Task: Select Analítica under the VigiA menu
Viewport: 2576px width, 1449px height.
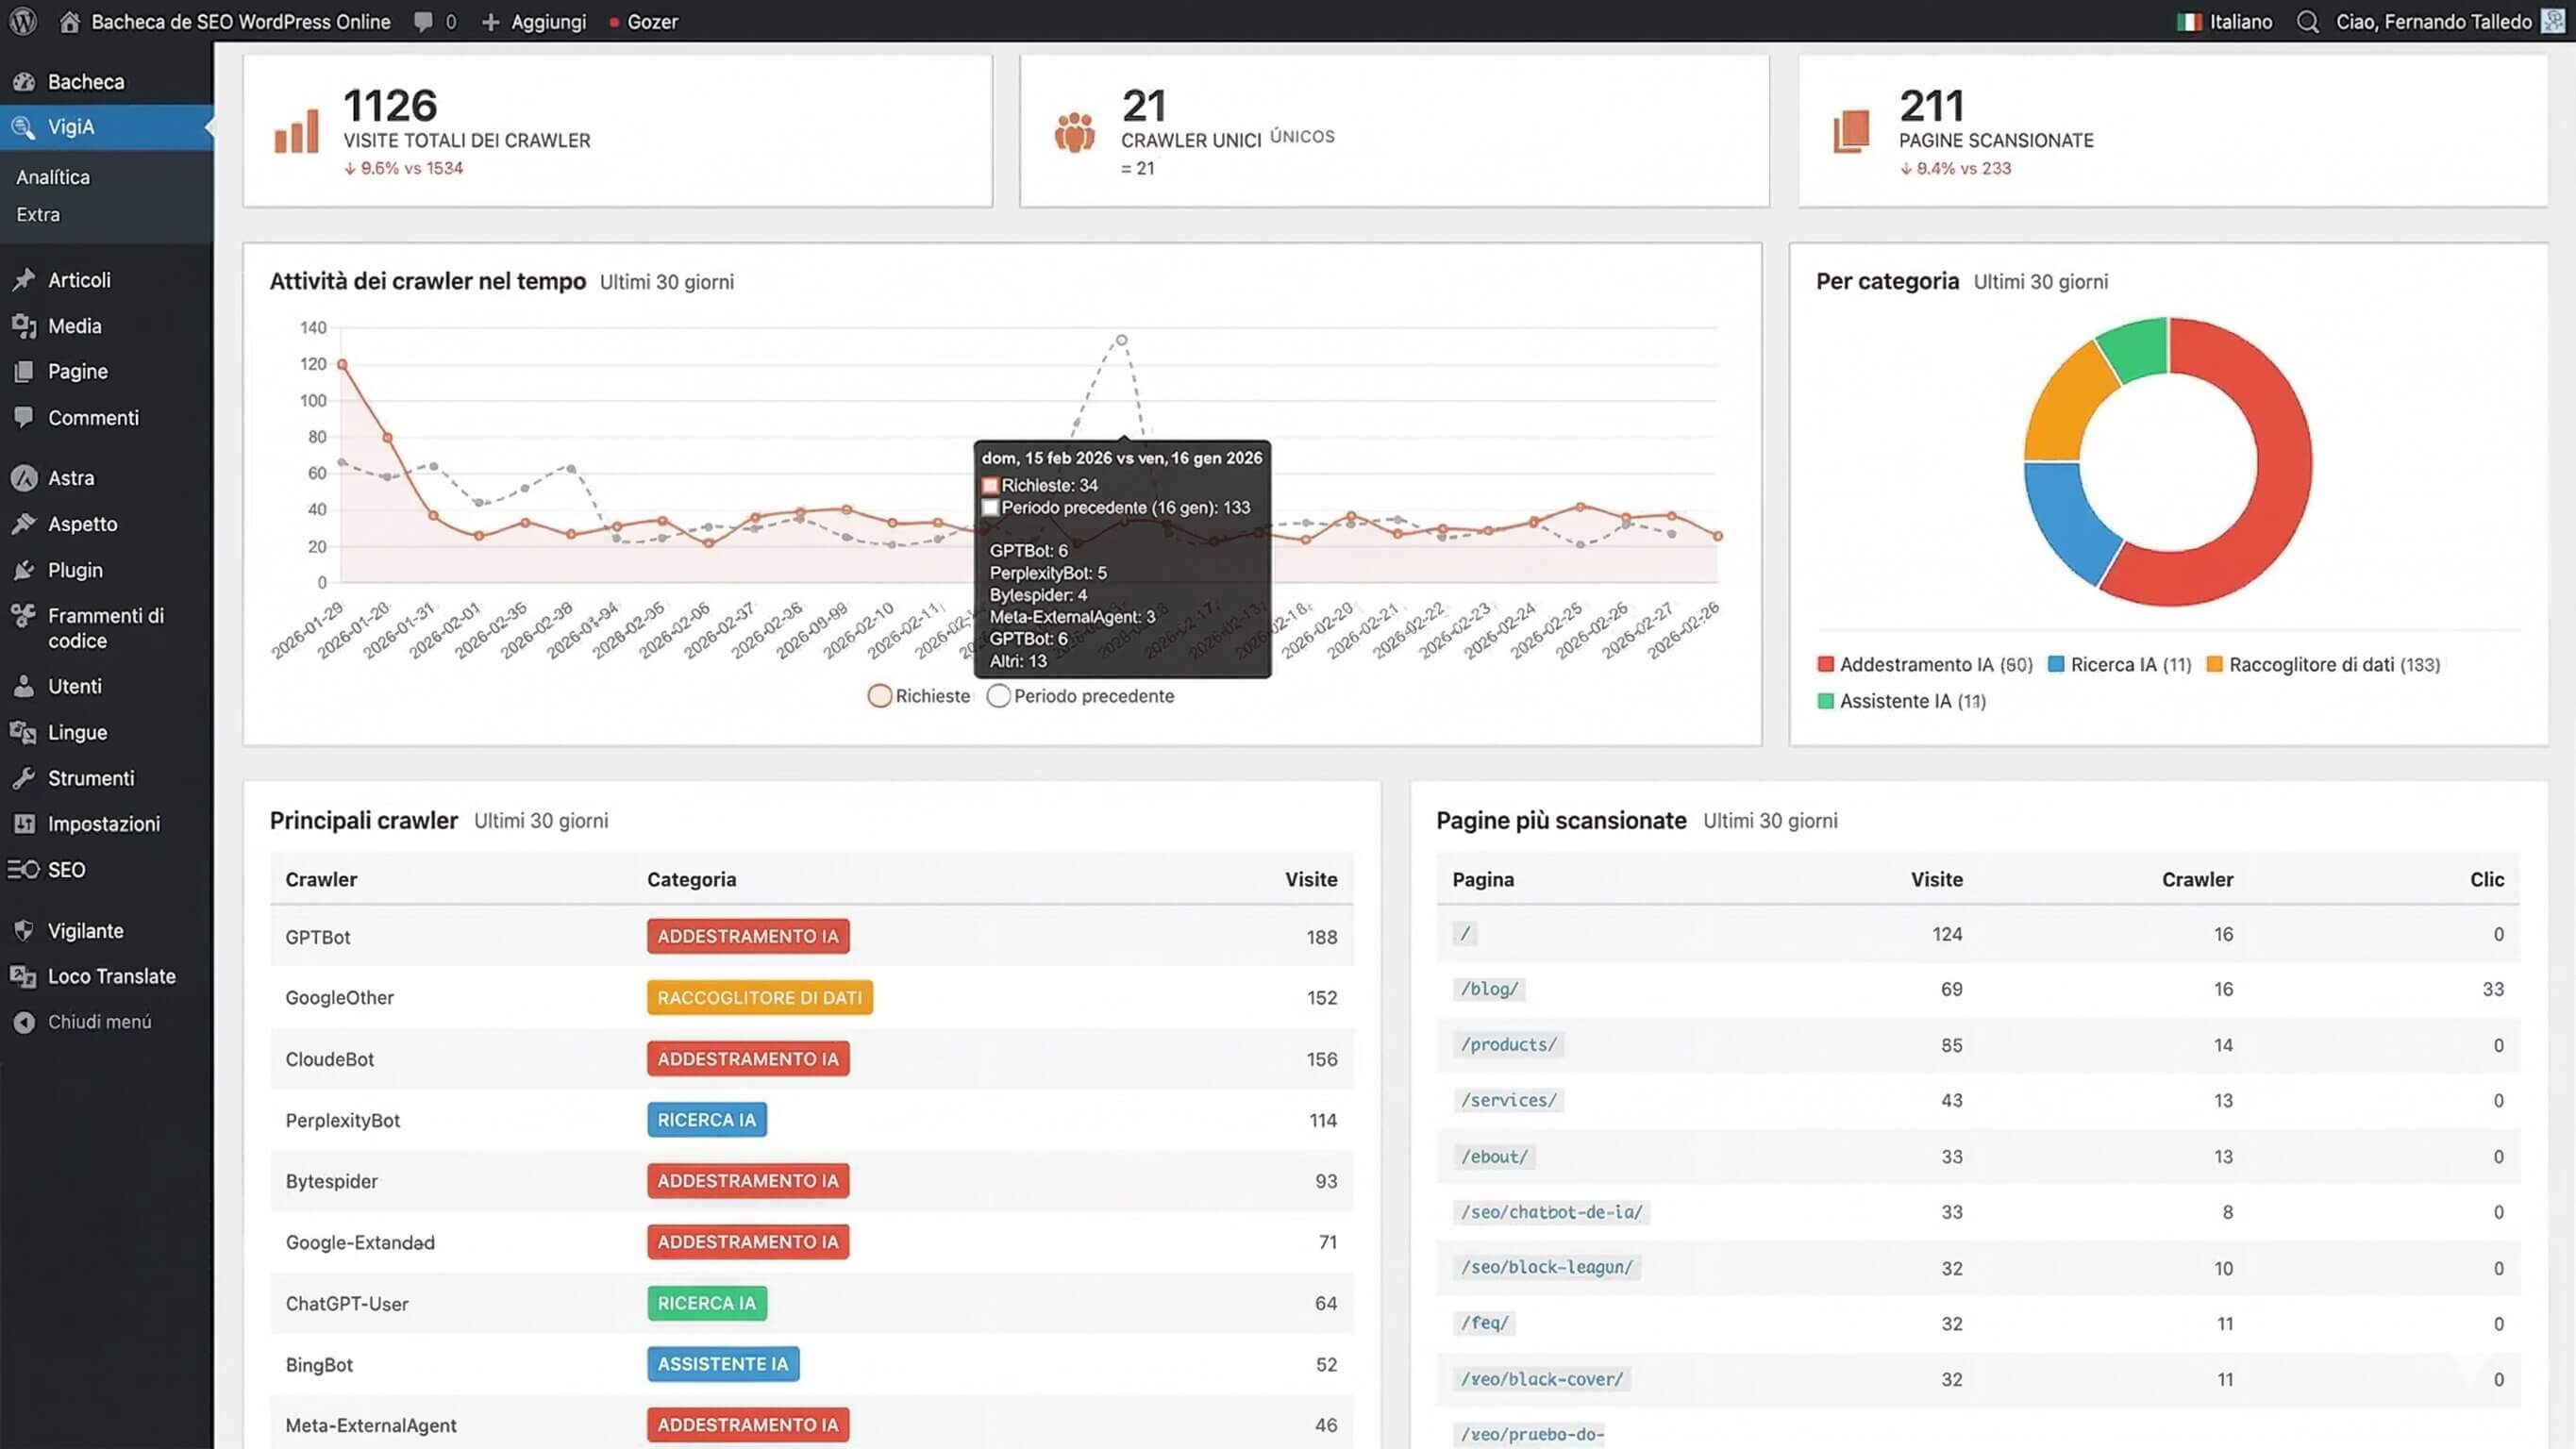Action: [52, 177]
